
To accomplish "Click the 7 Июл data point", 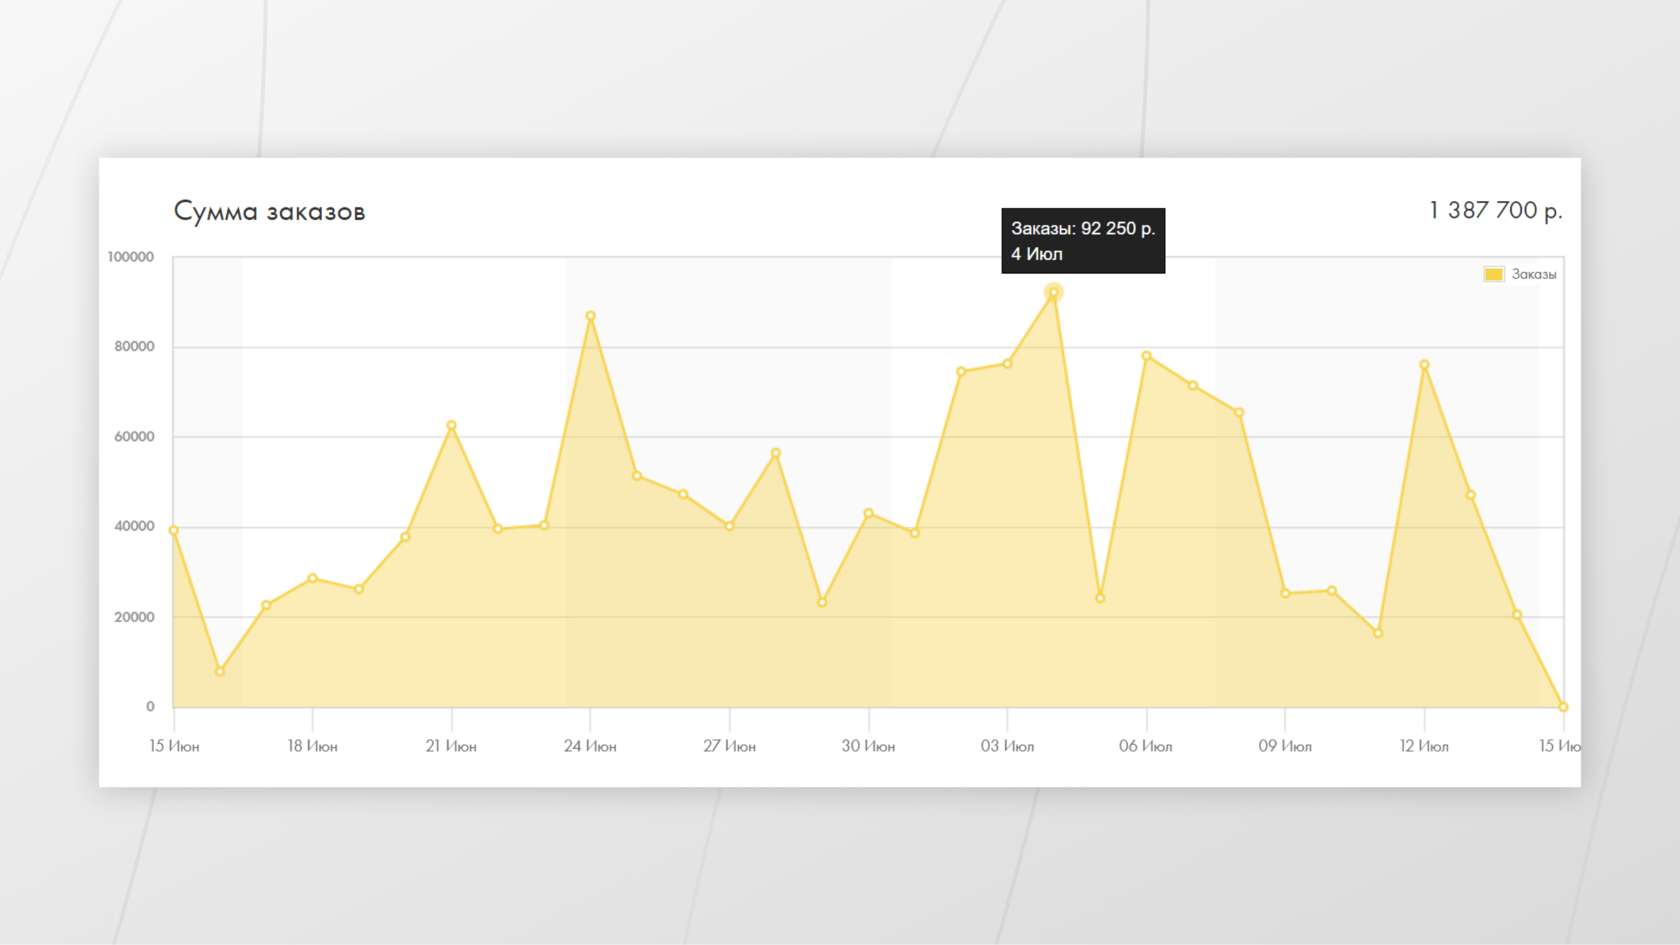I will click(x=1193, y=385).
